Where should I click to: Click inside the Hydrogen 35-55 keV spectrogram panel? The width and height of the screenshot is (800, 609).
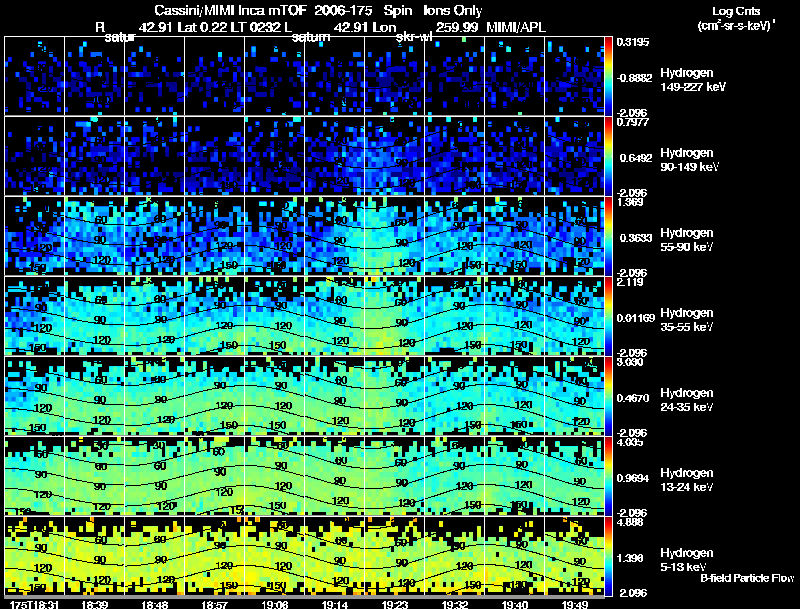305,316
